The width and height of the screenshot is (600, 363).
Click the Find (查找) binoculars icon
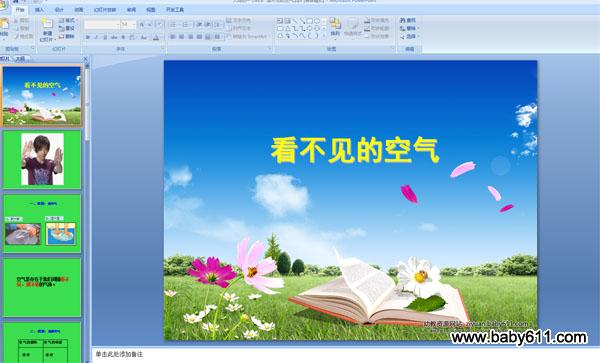[403, 20]
